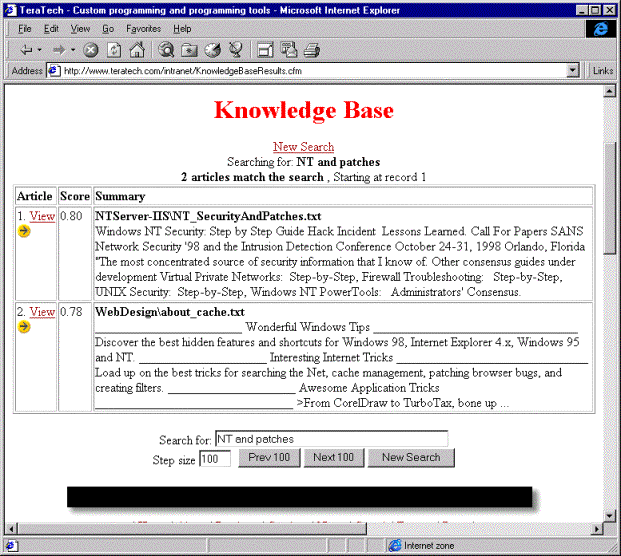Viewport: 621px width, 556px height.
Task: Click the horizontal scrollbar thumb
Action: [192, 529]
